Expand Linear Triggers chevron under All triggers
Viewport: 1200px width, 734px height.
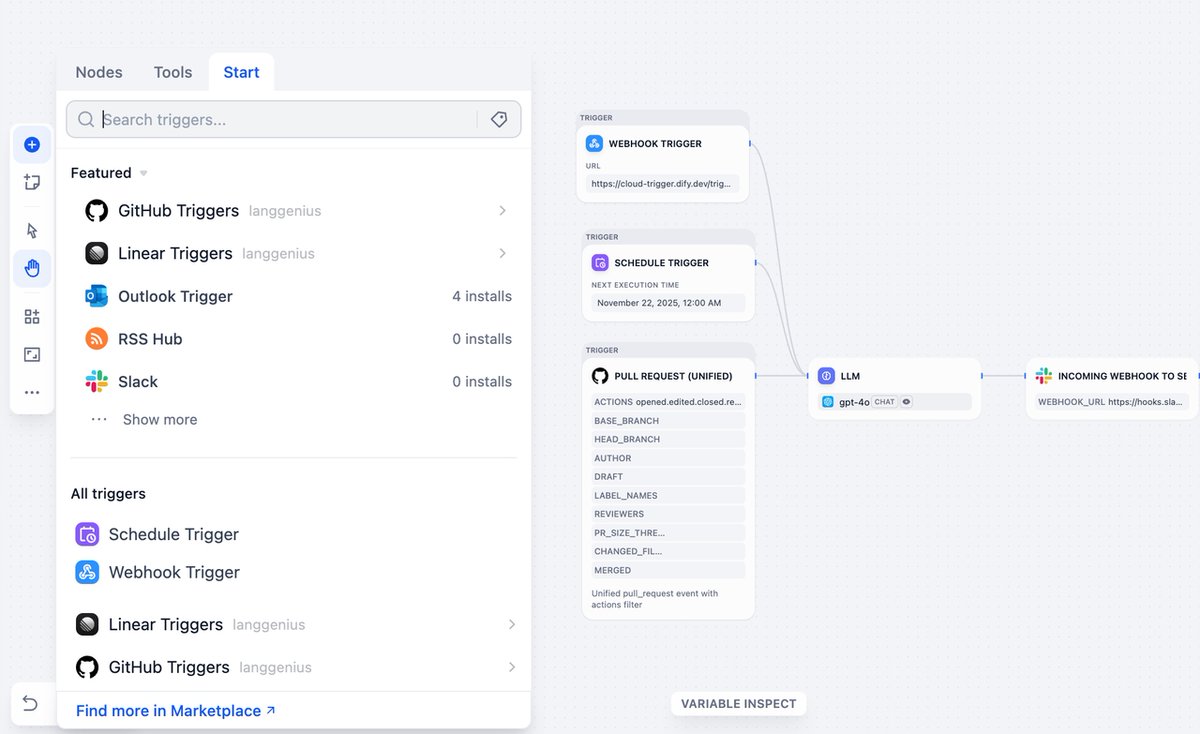(x=511, y=624)
